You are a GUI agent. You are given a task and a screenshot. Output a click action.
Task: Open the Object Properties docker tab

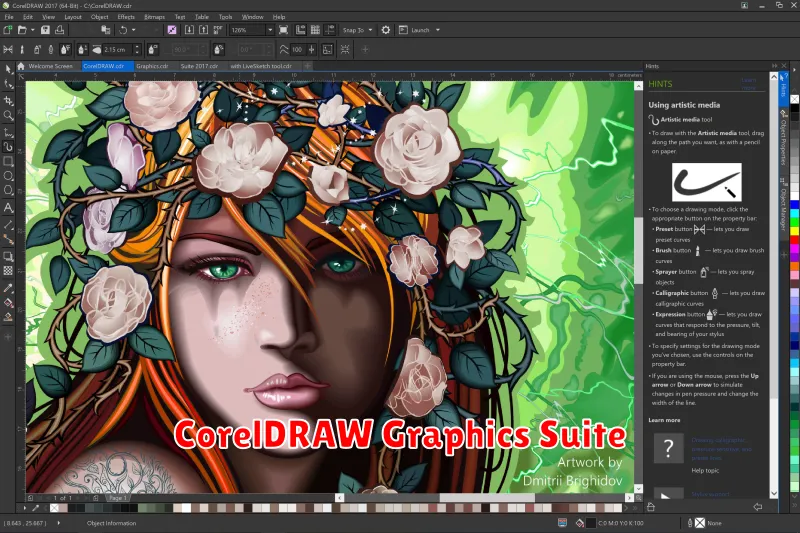tap(783, 140)
